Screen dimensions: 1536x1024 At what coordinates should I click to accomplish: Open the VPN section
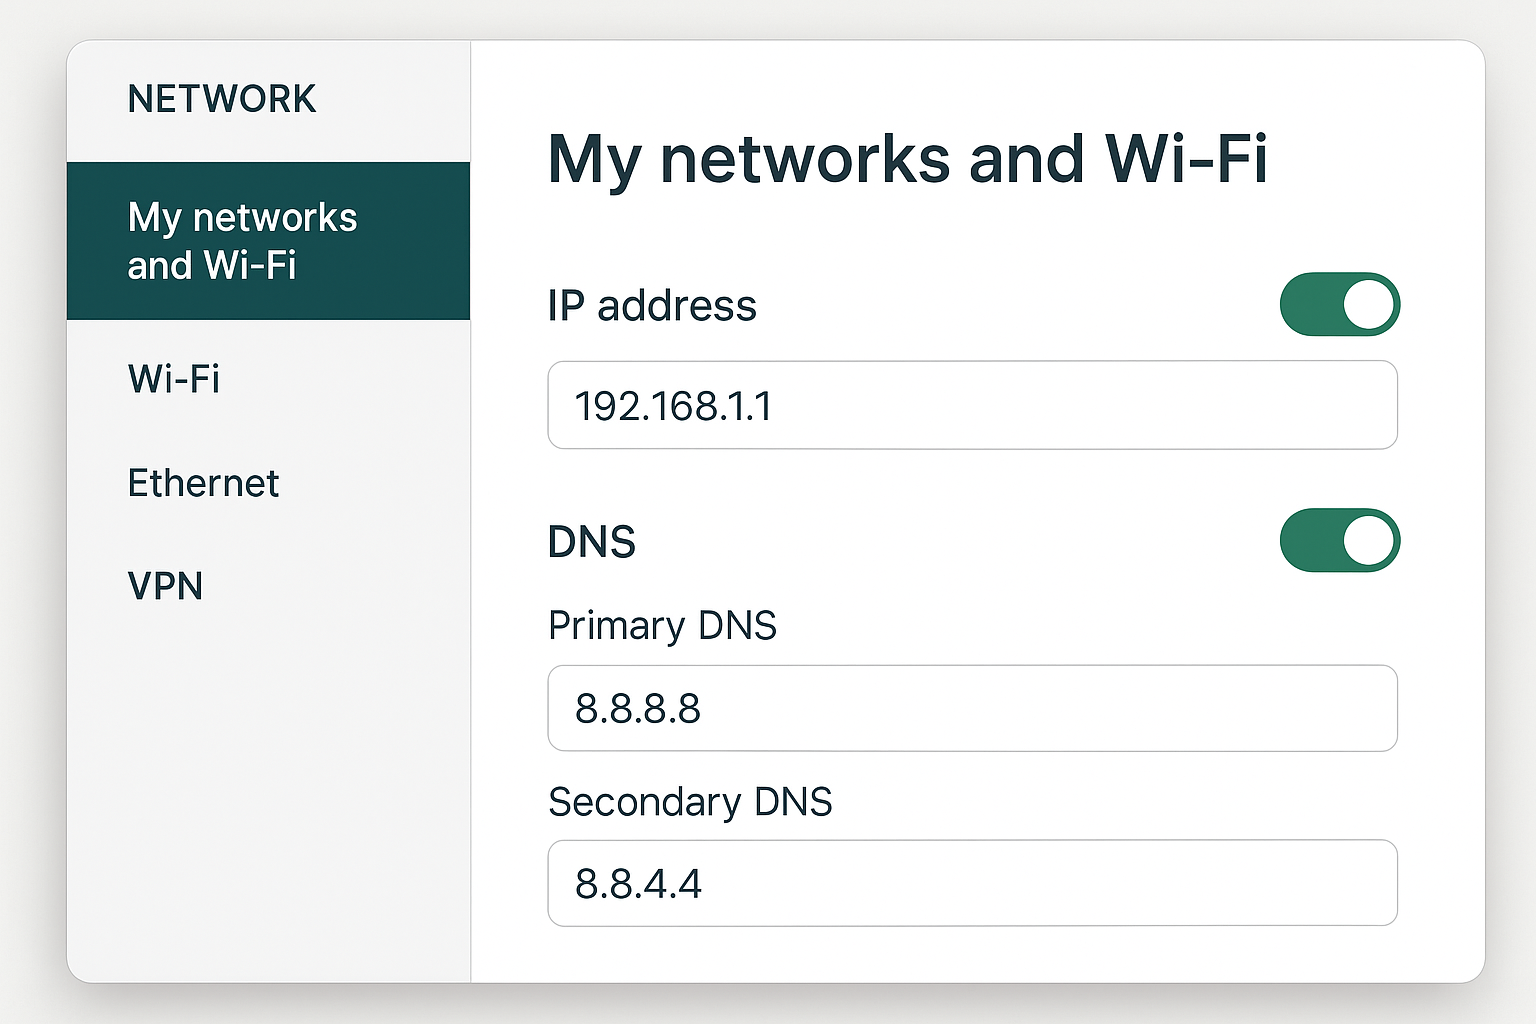[166, 586]
